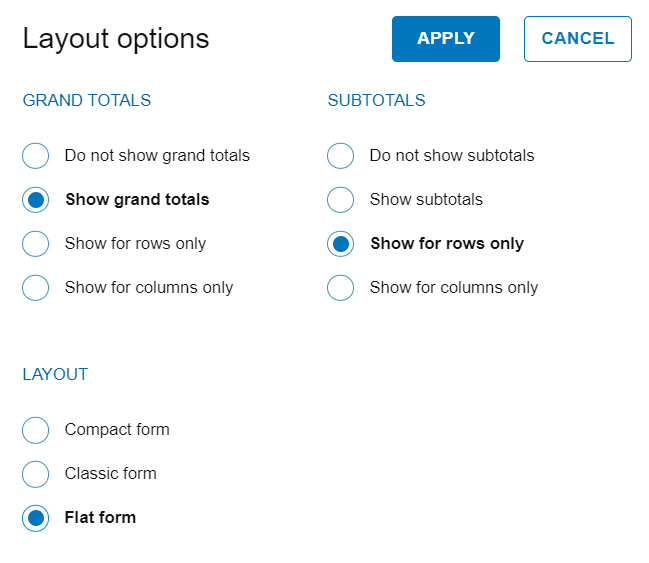649x563 pixels.
Task: Click the 'Classic form' label text
Action: click(110, 474)
